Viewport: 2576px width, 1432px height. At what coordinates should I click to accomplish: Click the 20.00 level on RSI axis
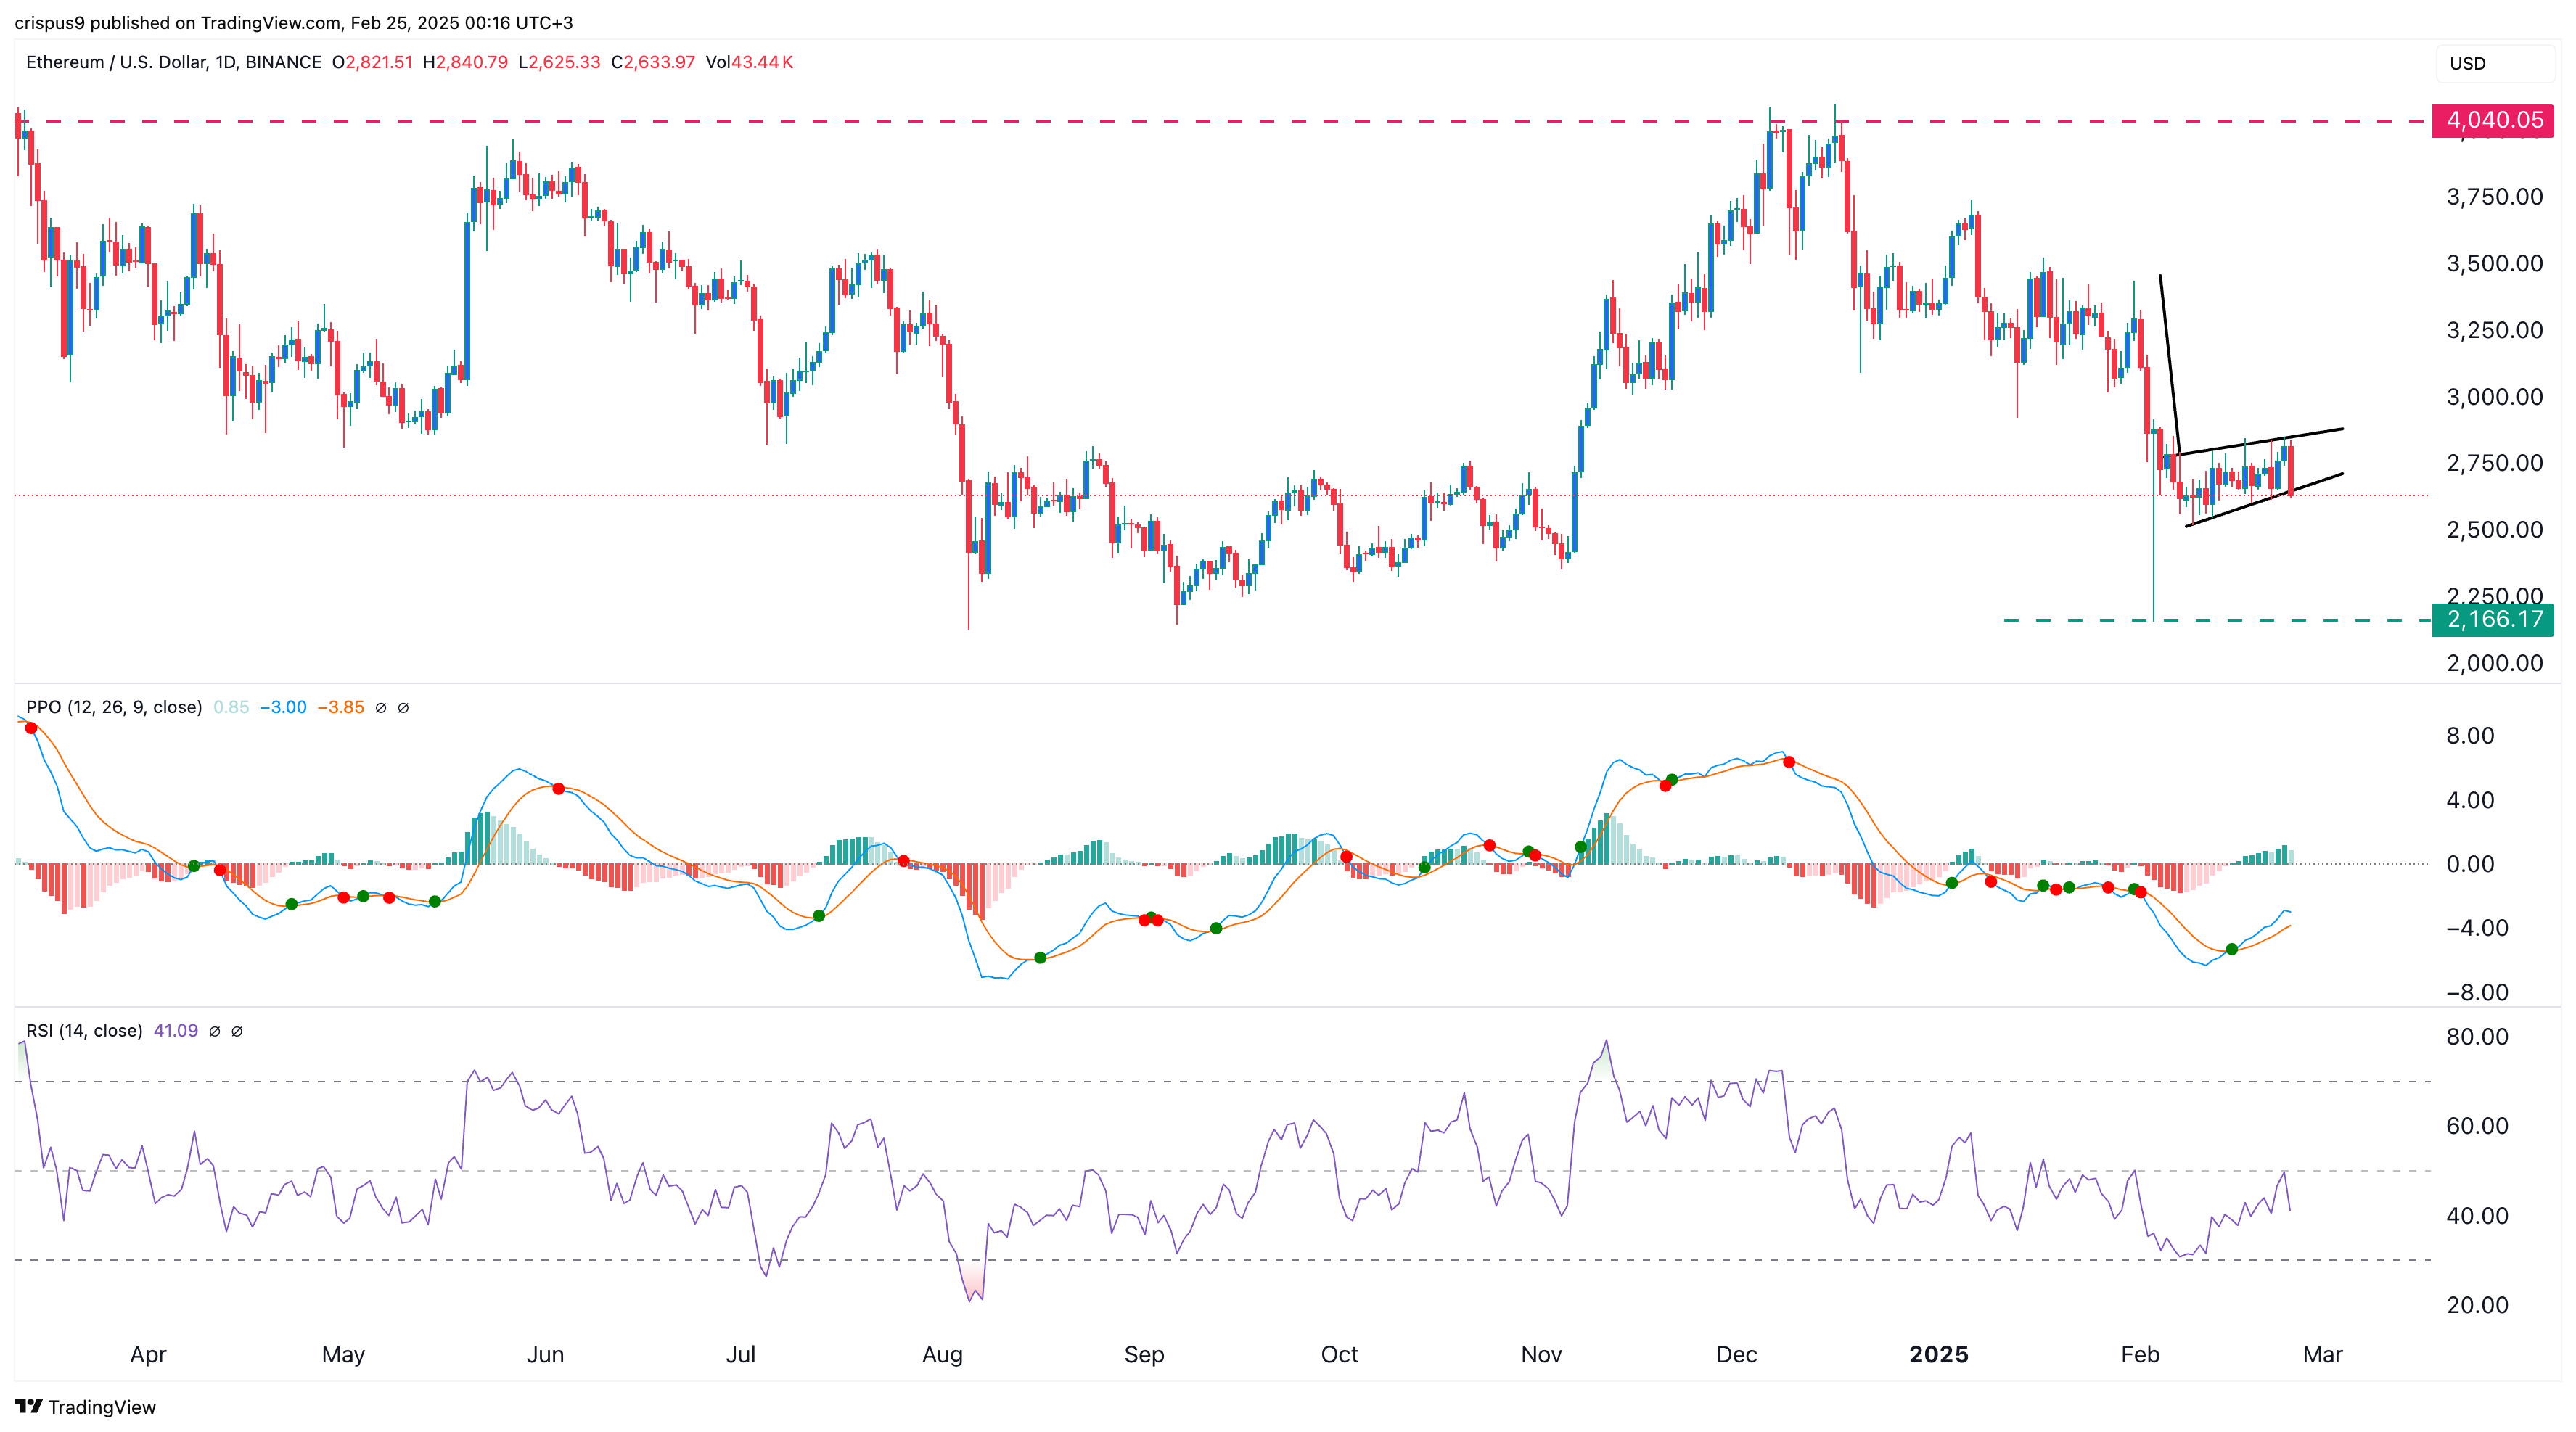coord(2477,1304)
